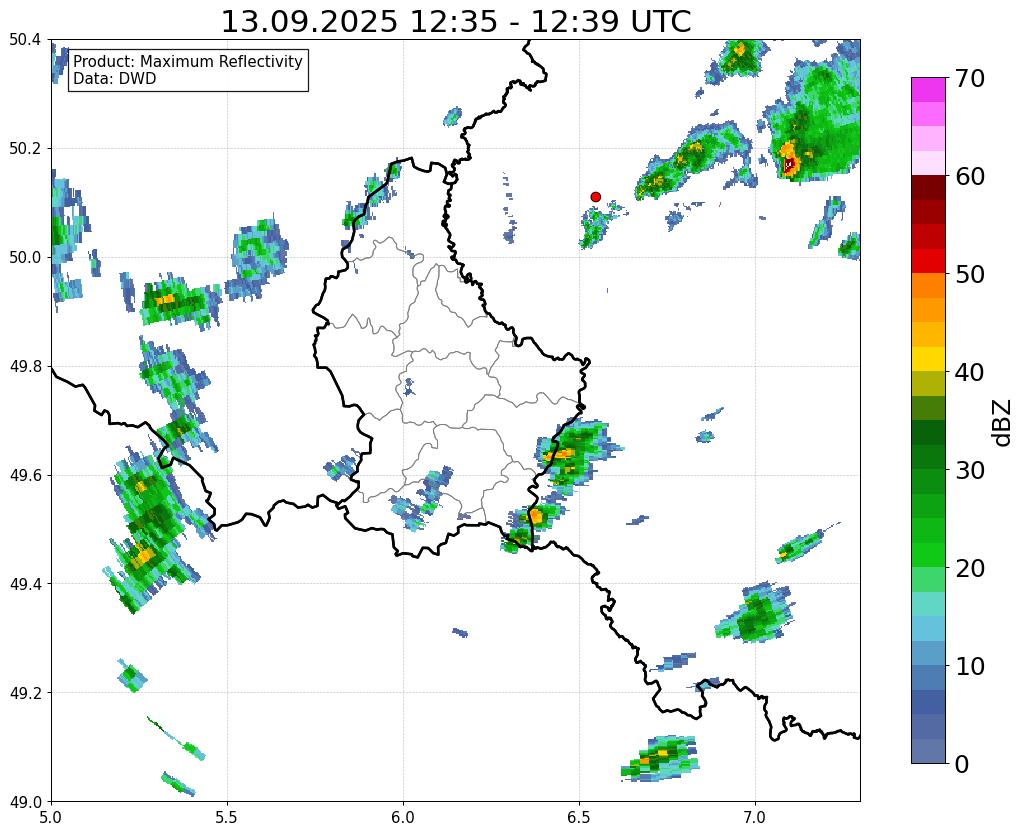Click the 'Data: DWD' label
Image resolution: width=1023 pixels, height=834 pixels.
115,78
